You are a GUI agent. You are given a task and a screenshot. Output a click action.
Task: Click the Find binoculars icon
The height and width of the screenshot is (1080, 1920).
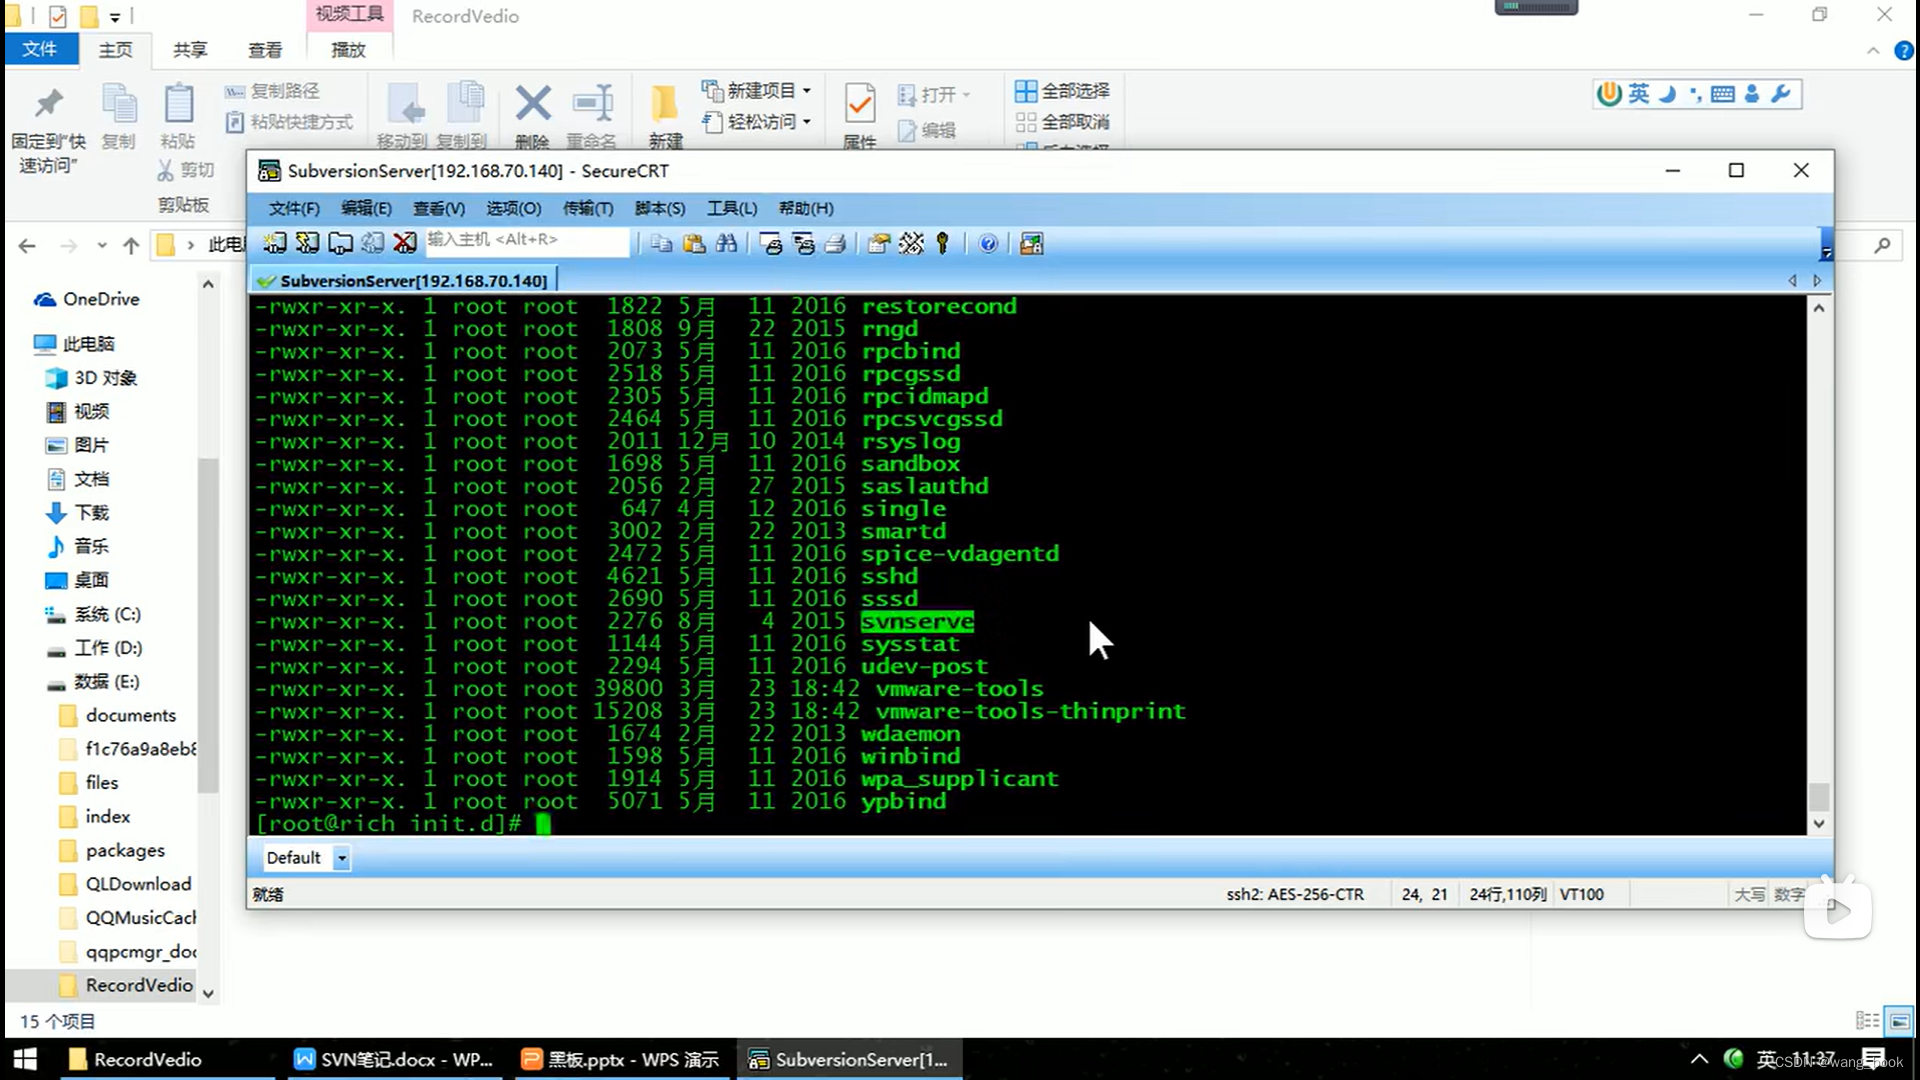727,243
